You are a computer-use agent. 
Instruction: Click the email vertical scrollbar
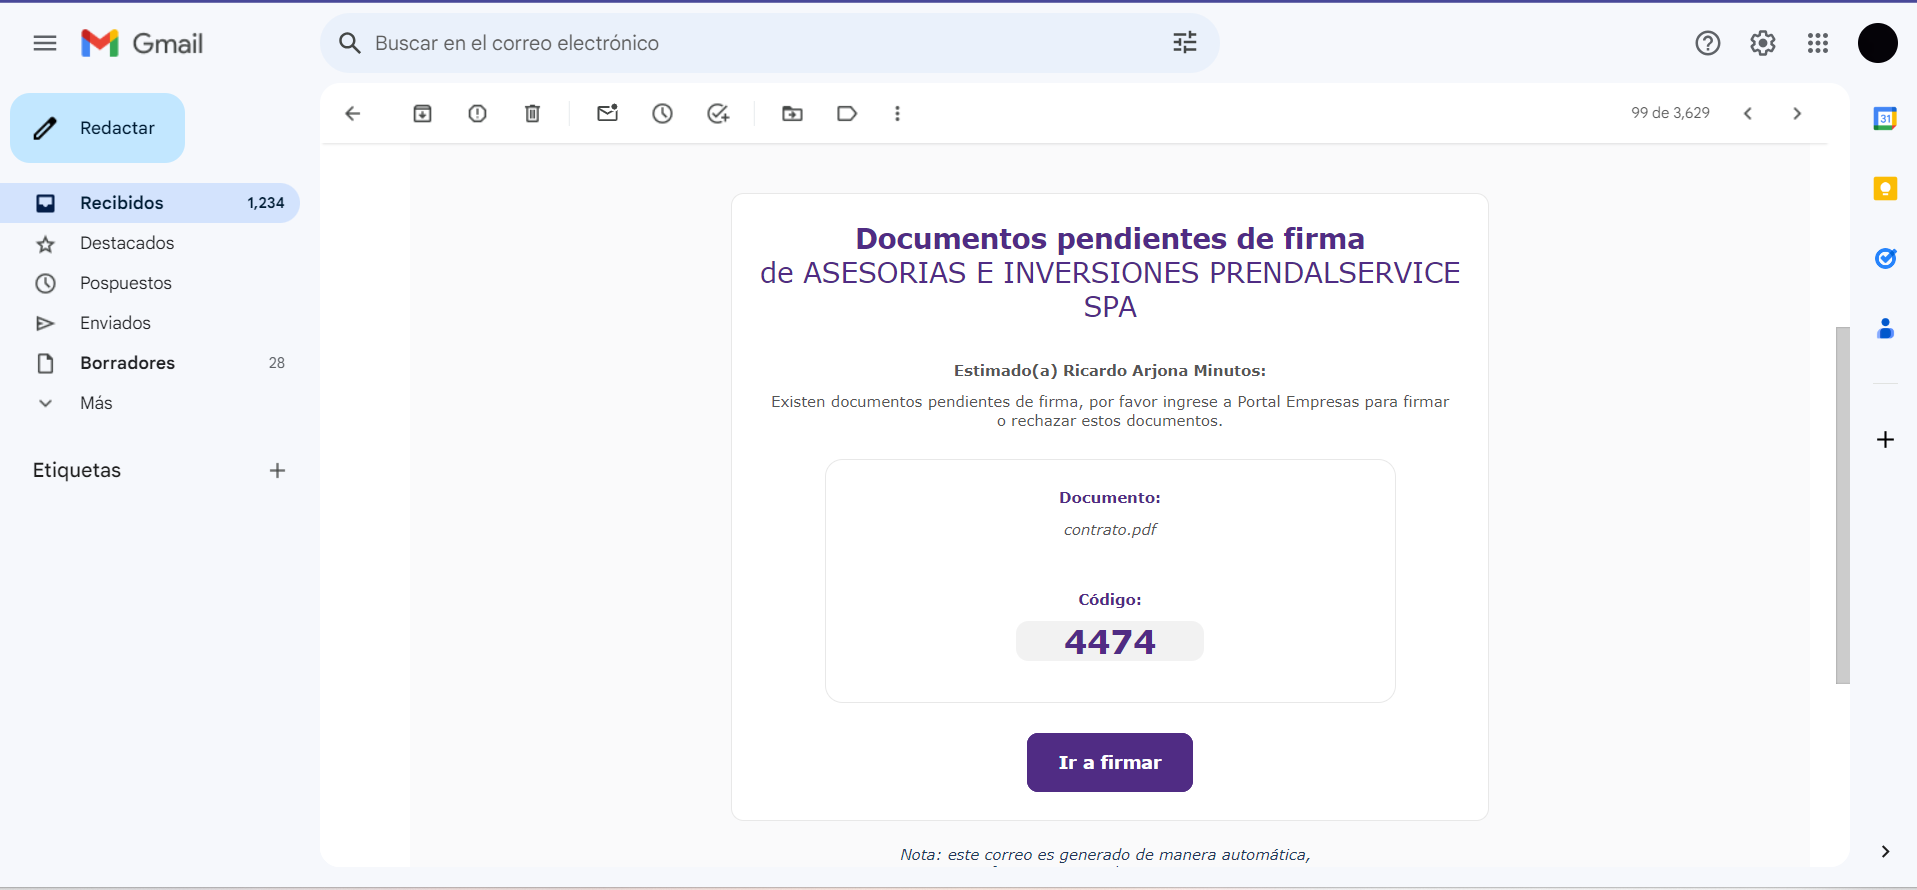coord(1842,505)
